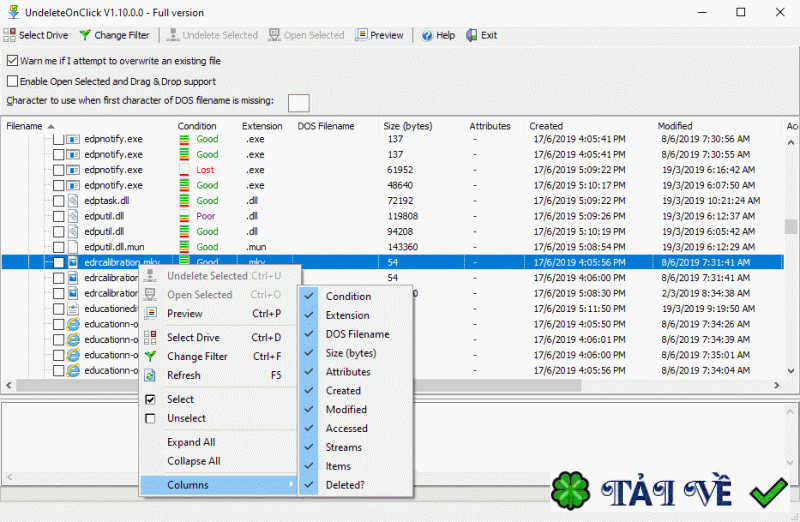Tick the checkbox beside edptask.dll
The image size is (800, 522).
tap(58, 201)
